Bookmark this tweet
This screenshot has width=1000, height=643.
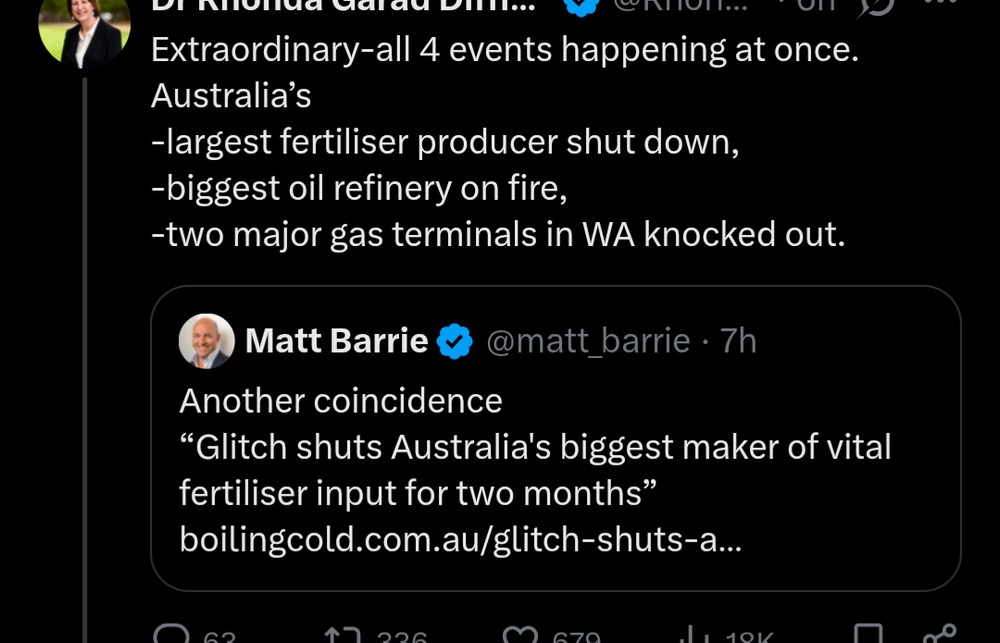pos(871,635)
